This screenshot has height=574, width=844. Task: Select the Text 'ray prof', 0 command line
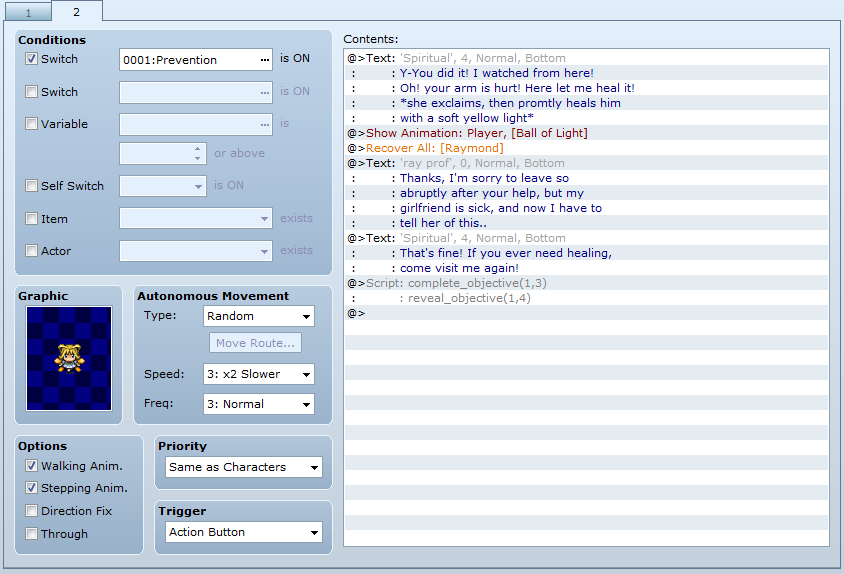click(586, 163)
